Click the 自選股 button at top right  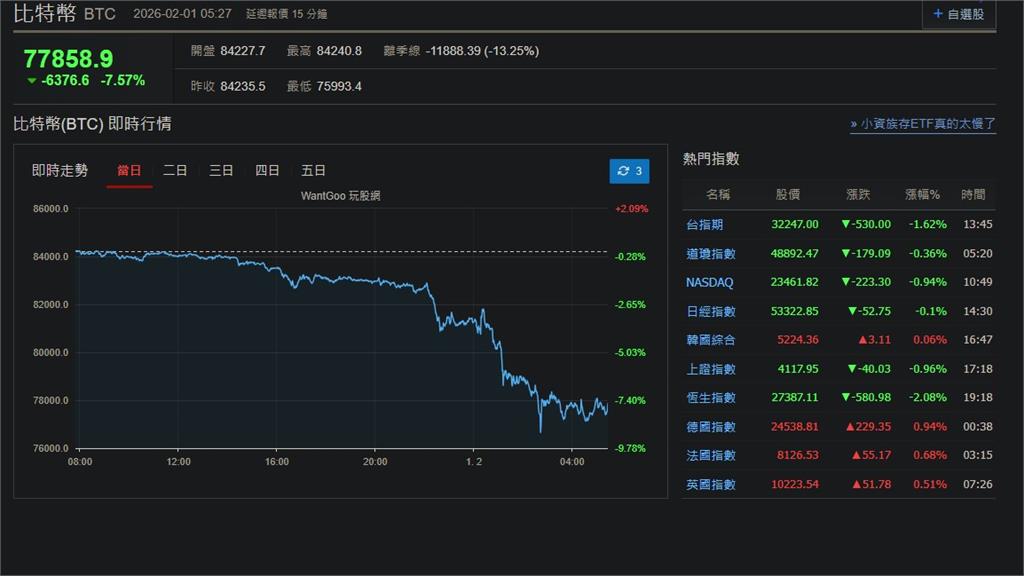966,14
